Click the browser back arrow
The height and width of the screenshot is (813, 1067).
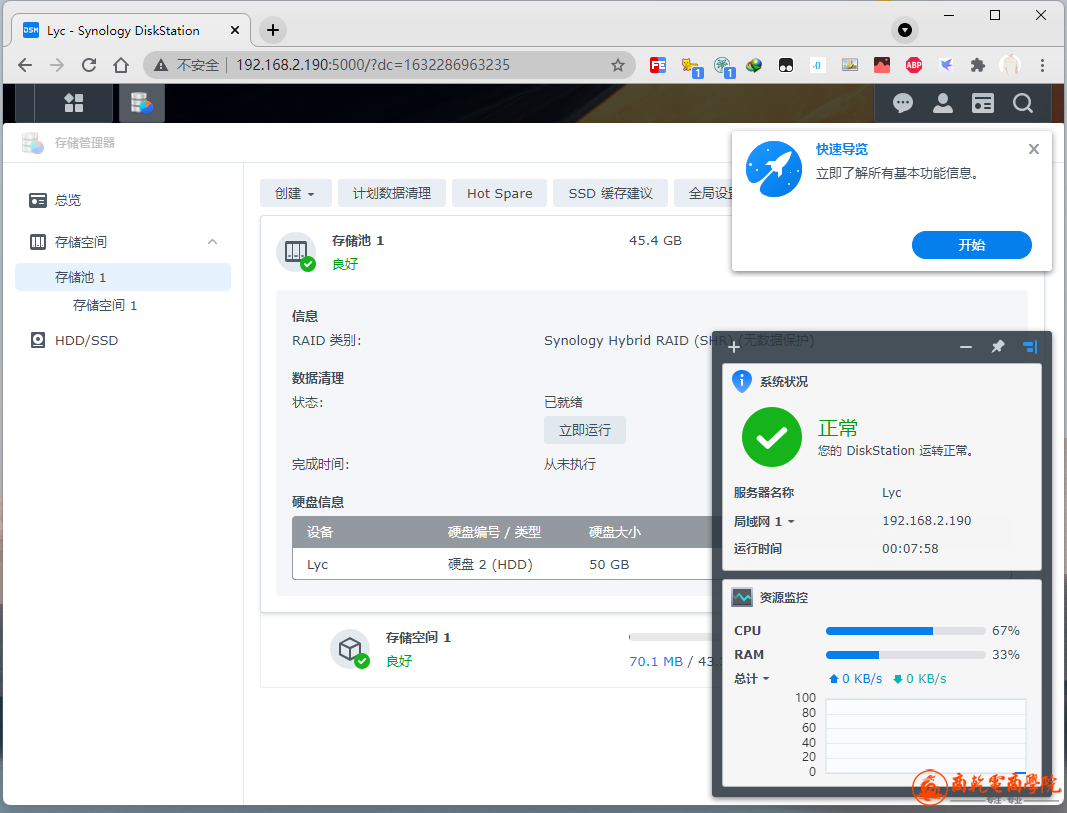coord(25,65)
